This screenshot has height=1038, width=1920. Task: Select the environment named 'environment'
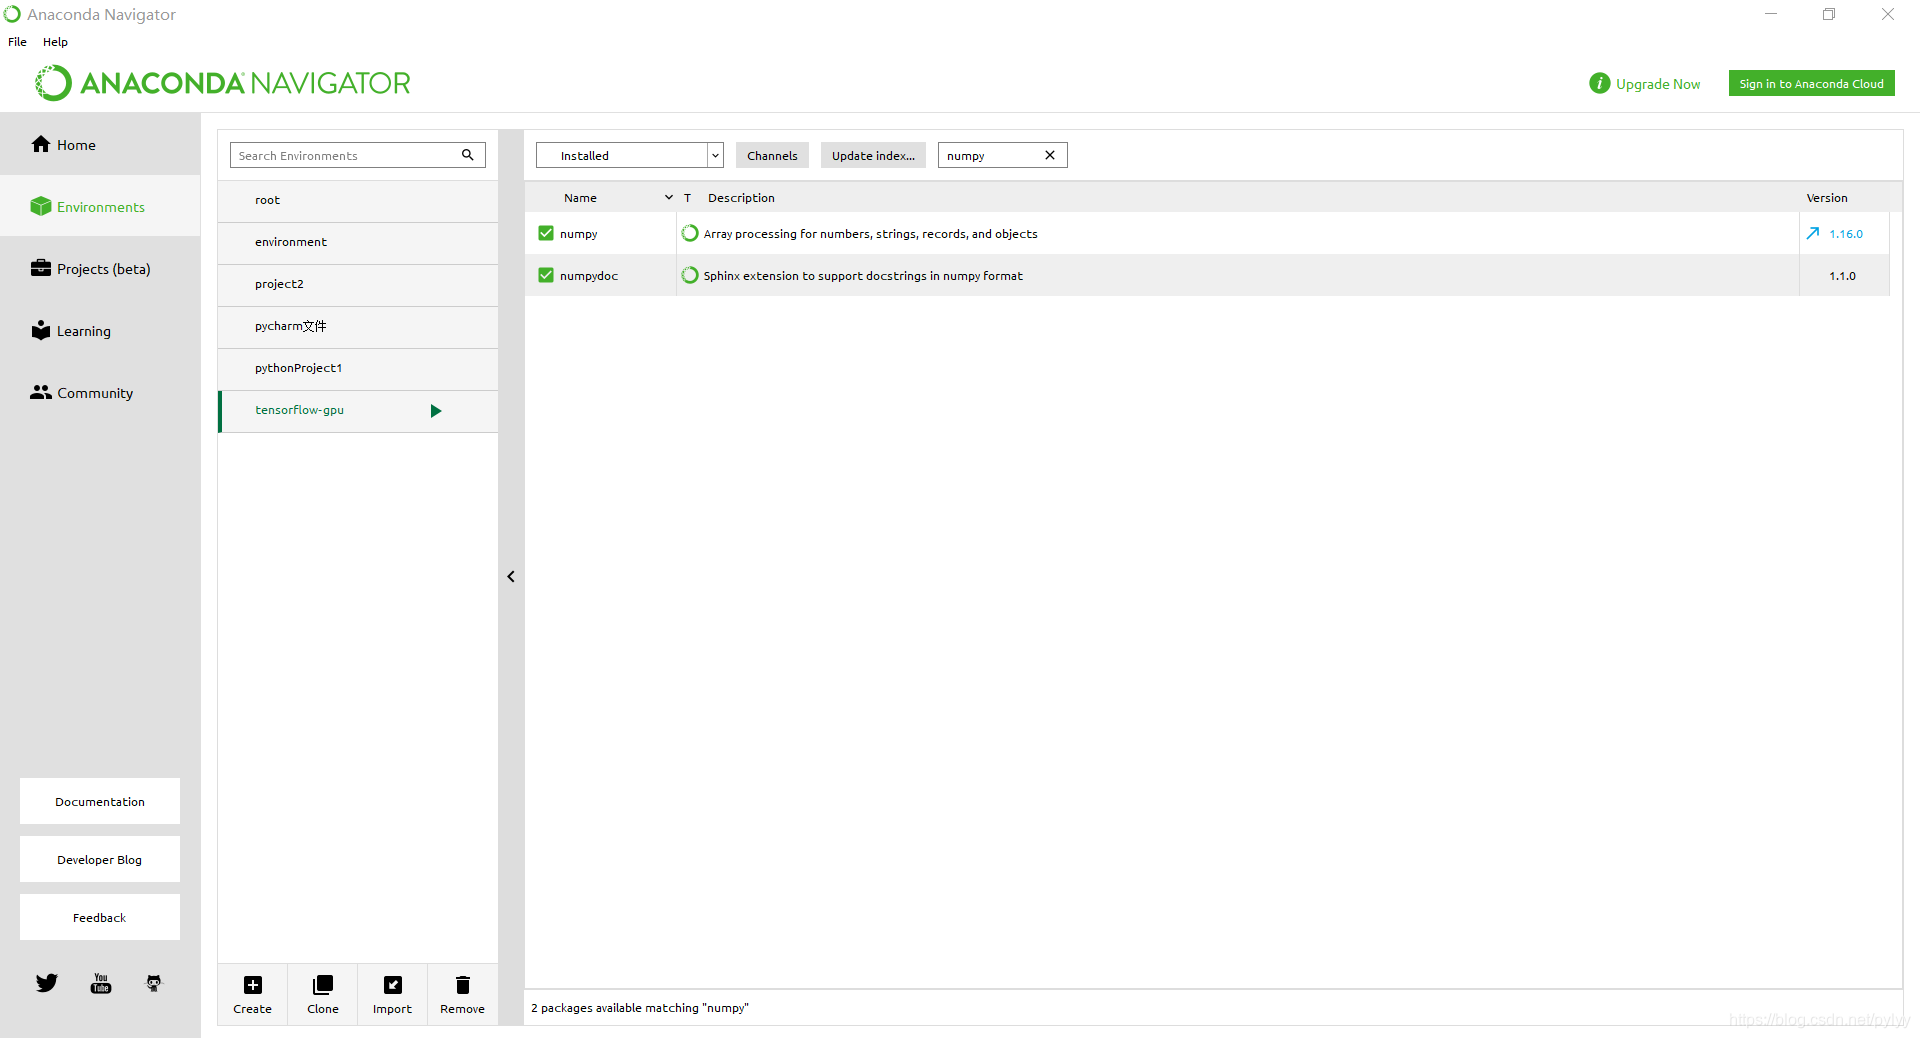click(358, 242)
